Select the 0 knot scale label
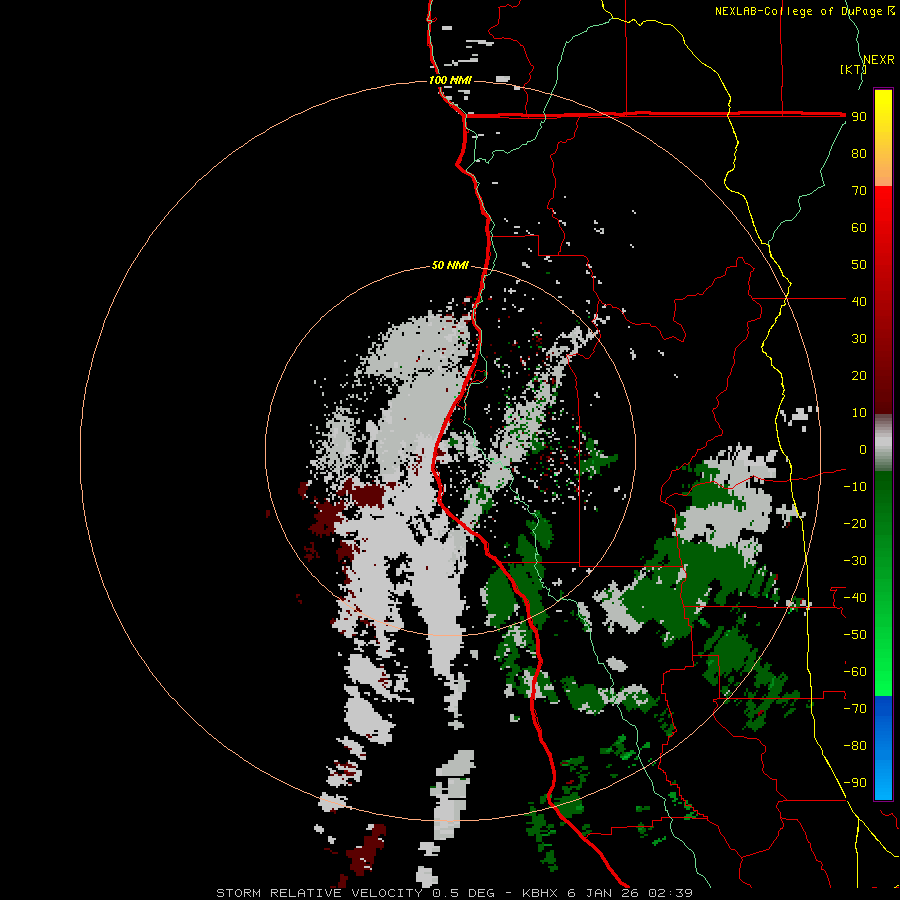This screenshot has width=900, height=900. click(863, 449)
